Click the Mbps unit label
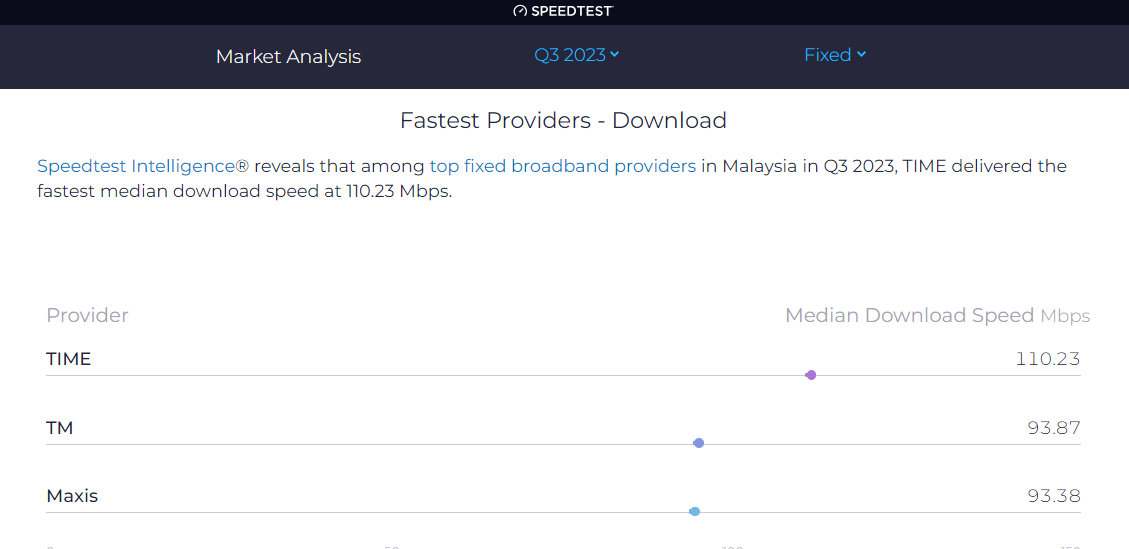 pos(1065,316)
